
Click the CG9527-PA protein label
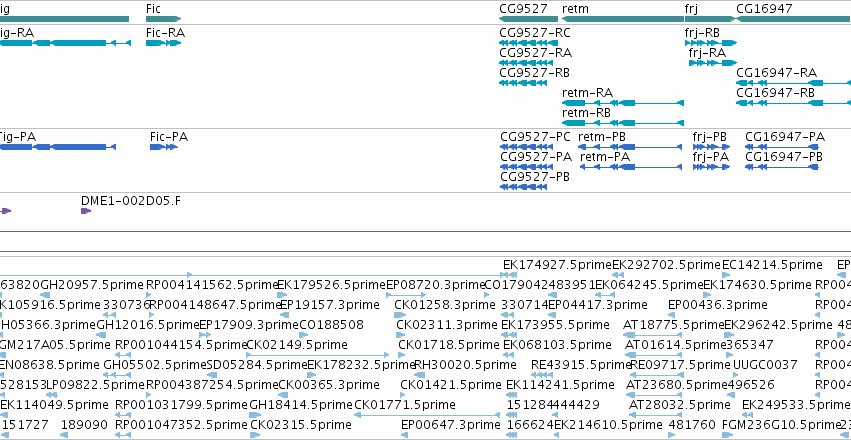tap(536, 157)
